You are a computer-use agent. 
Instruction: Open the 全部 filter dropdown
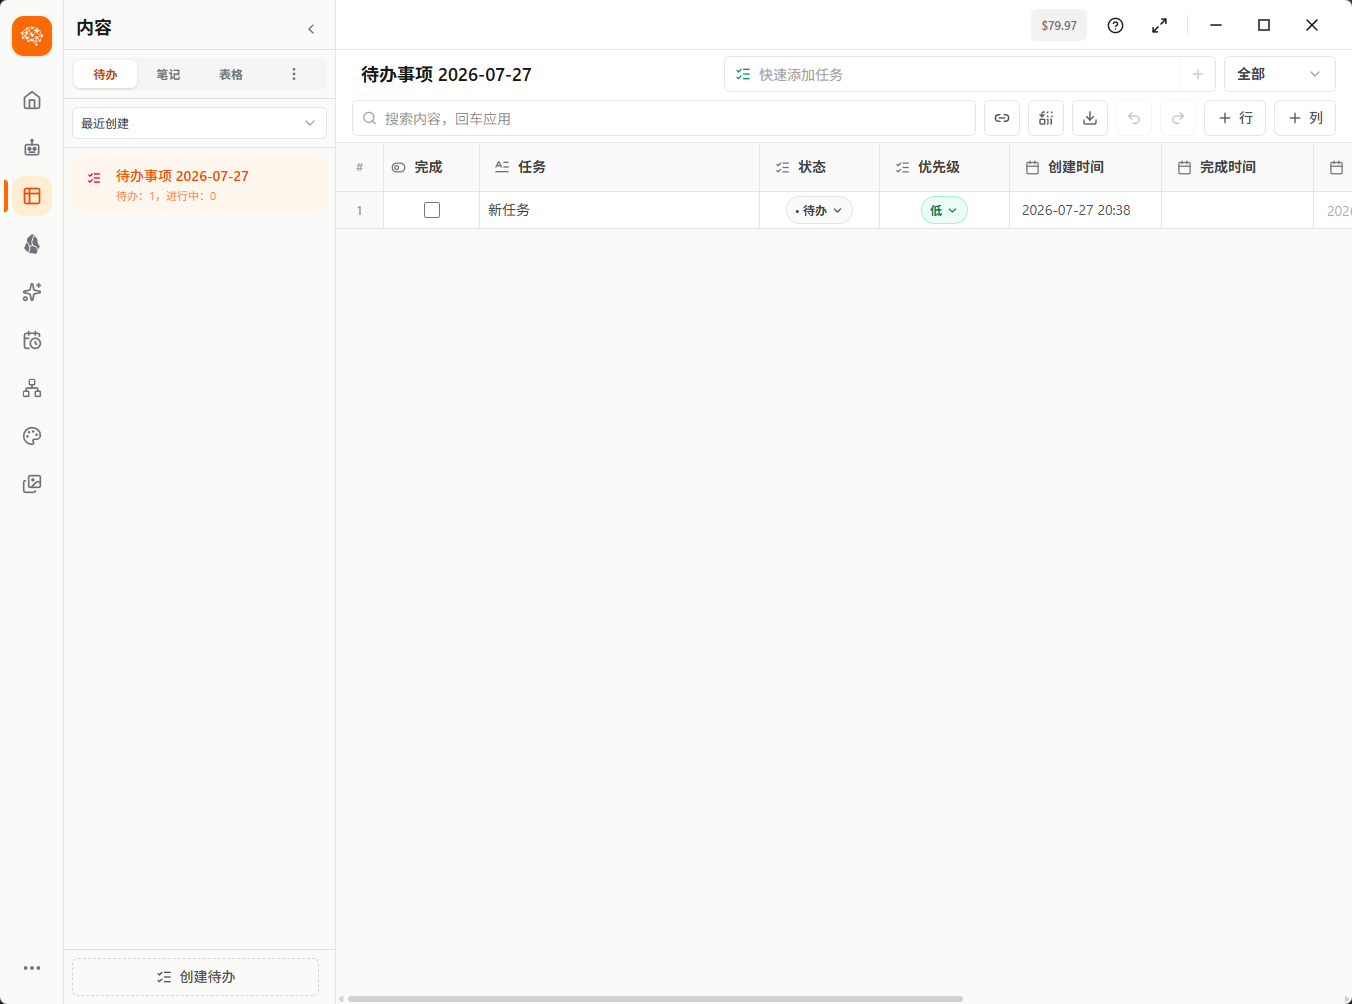tap(1279, 74)
